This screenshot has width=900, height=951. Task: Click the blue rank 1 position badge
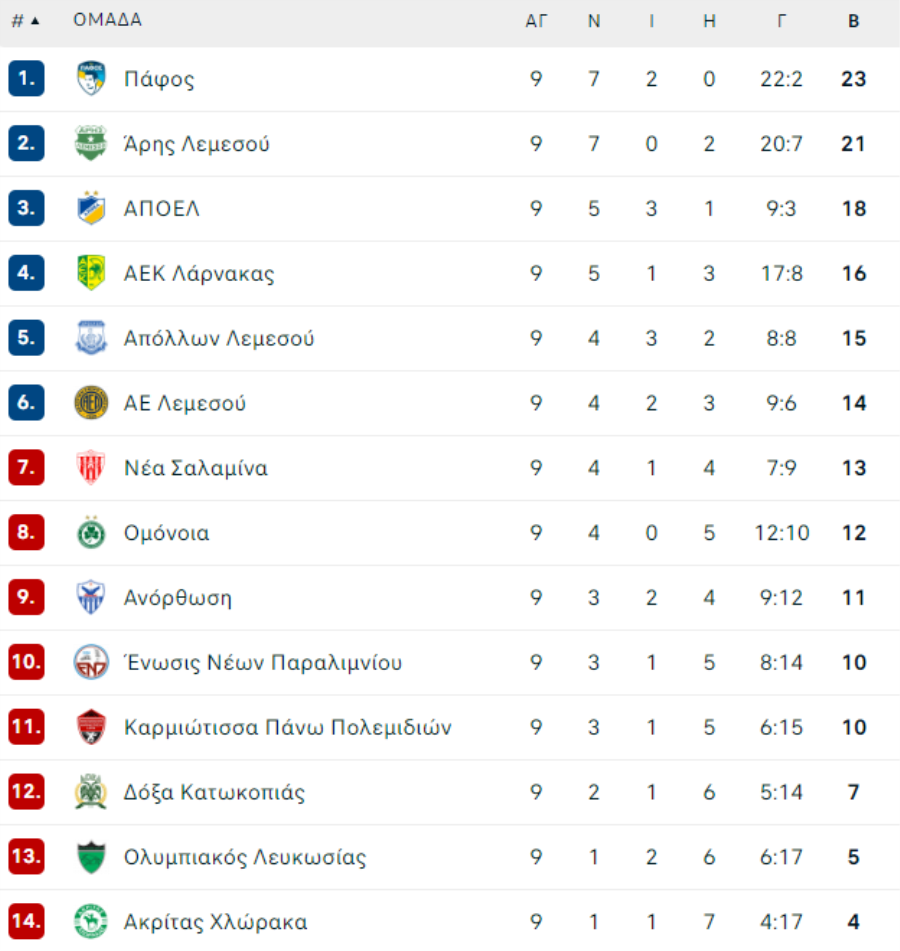coord(27,78)
